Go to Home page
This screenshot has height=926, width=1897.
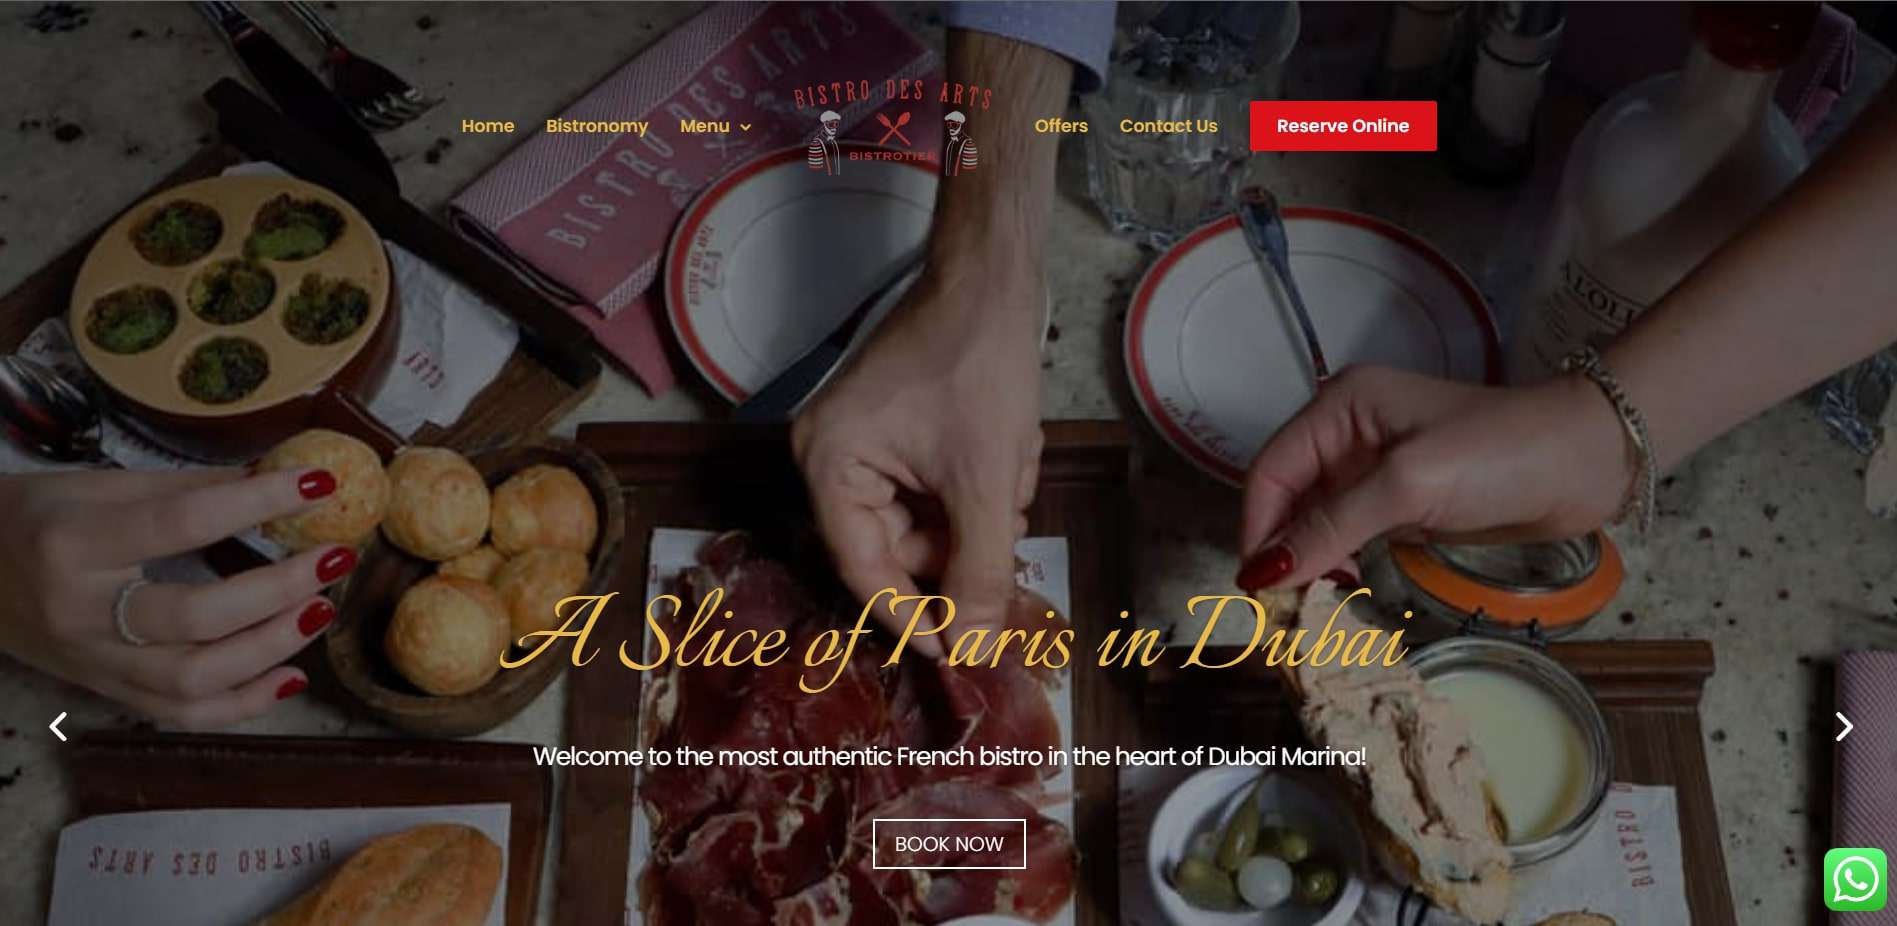click(x=488, y=126)
